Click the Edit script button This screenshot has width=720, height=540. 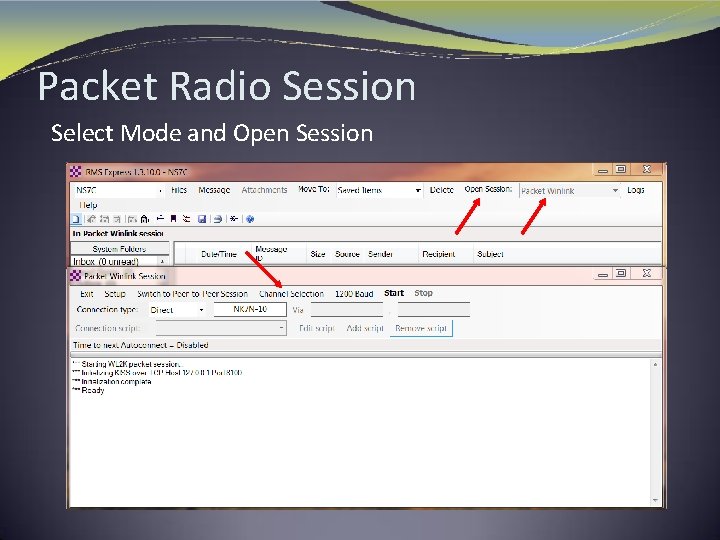(316, 328)
